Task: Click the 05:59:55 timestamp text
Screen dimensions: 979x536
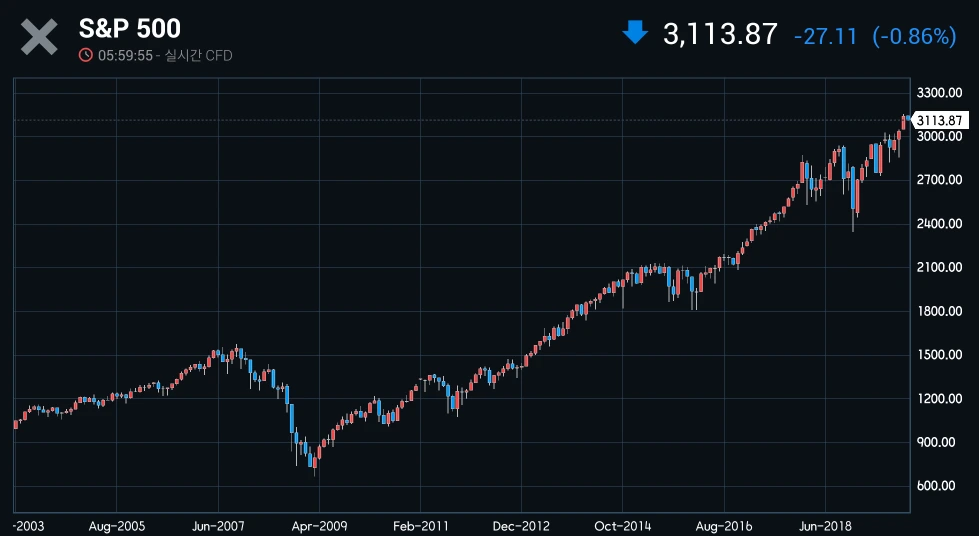Action: click(x=125, y=56)
